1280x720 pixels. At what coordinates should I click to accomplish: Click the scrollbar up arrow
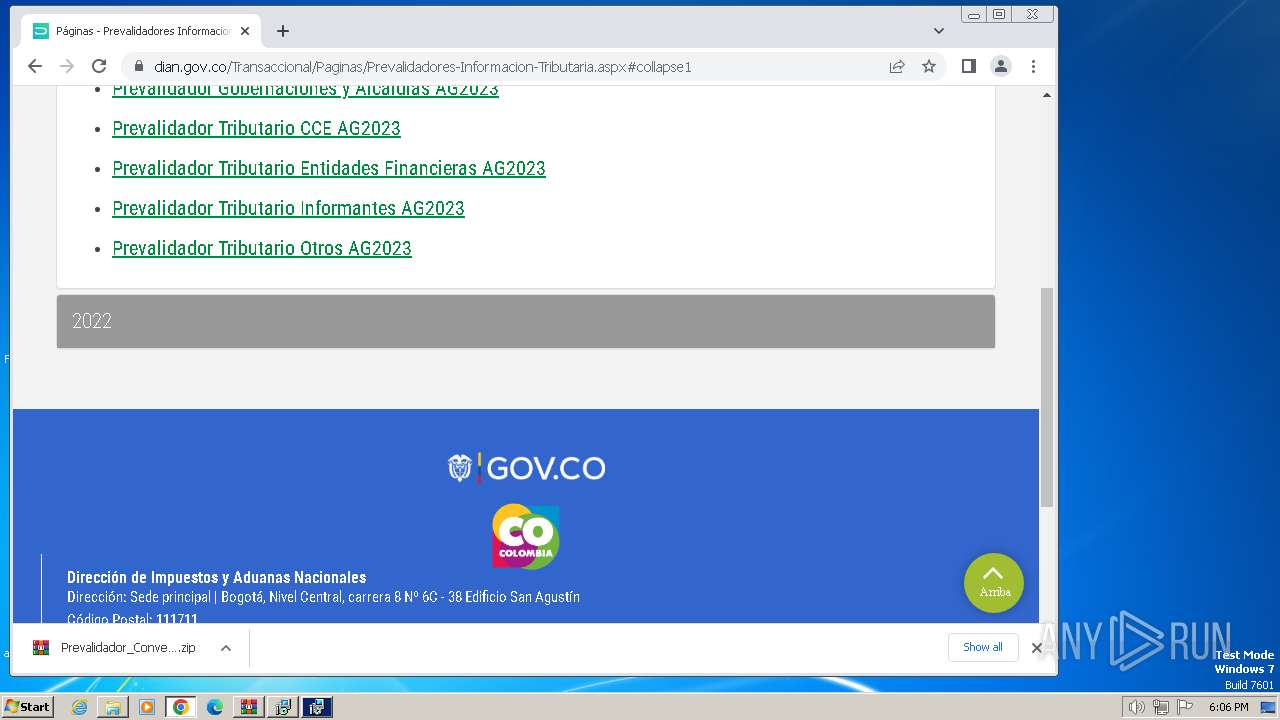click(1047, 95)
